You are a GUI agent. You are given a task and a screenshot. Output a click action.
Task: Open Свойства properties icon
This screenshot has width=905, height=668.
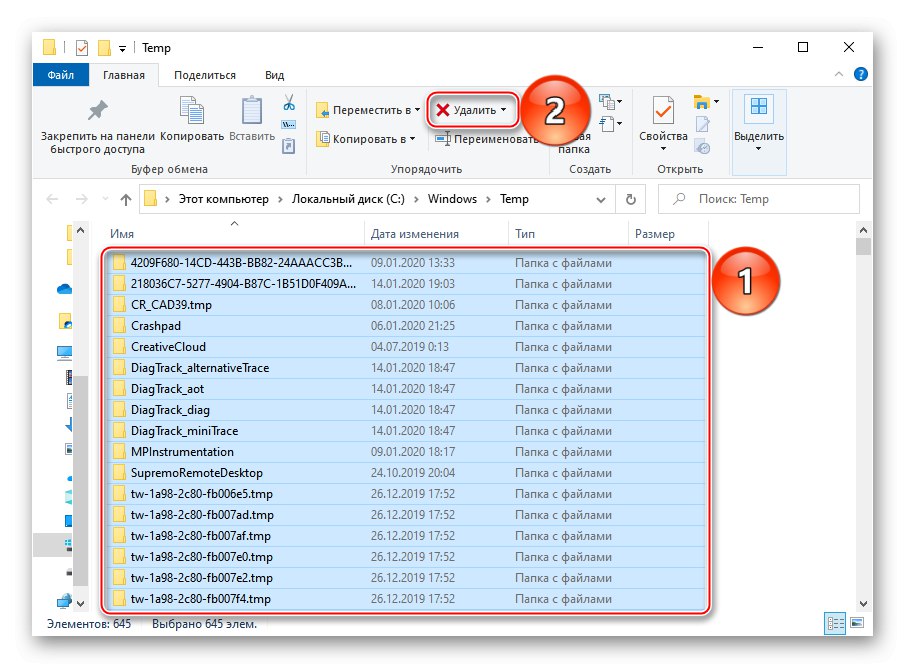pyautogui.click(x=663, y=110)
